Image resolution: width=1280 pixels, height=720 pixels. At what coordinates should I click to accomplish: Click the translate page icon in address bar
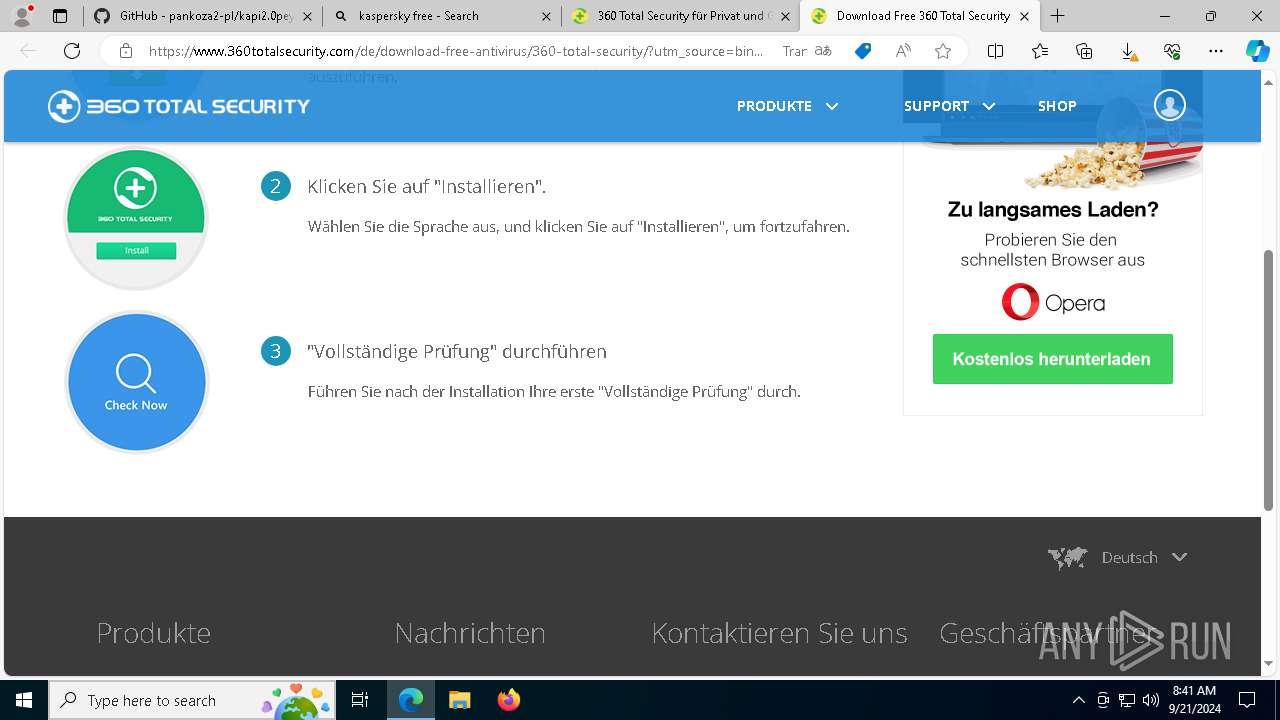[x=823, y=51]
